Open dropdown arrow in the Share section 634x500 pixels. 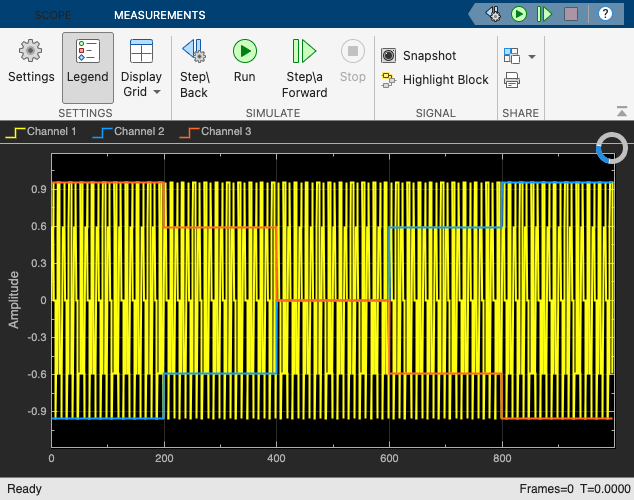[x=532, y=57]
